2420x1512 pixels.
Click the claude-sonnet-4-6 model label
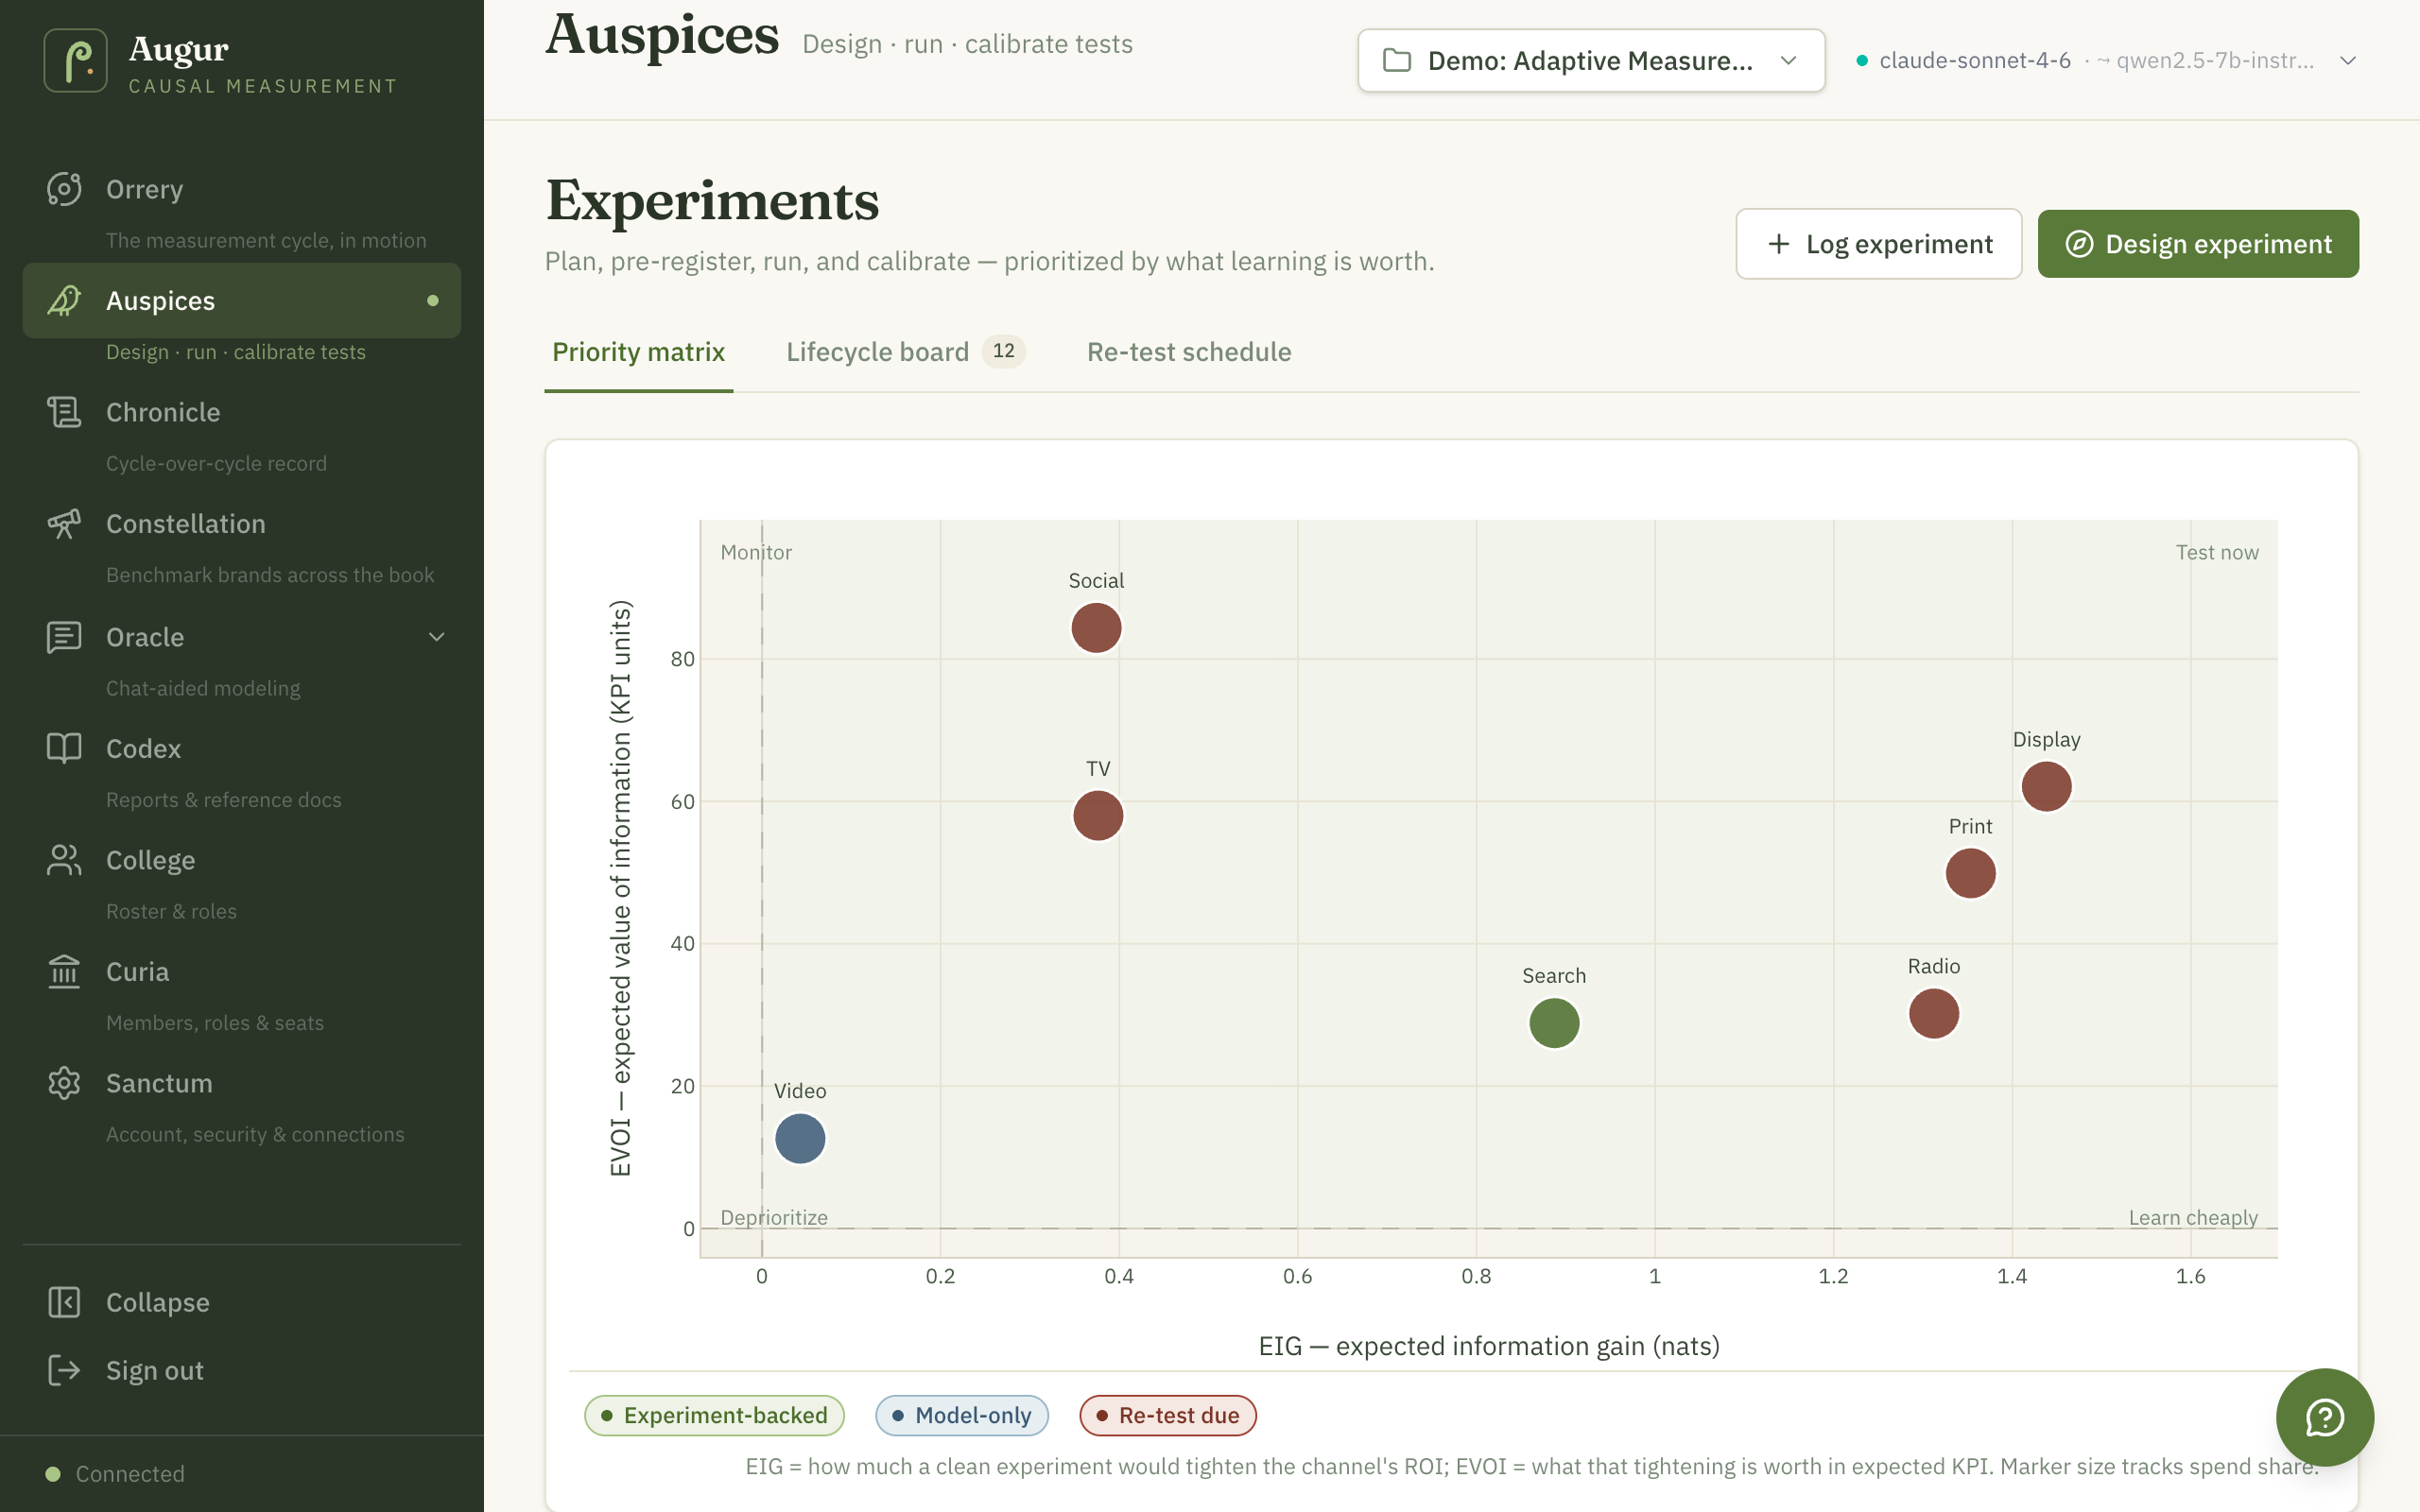[x=1974, y=61]
